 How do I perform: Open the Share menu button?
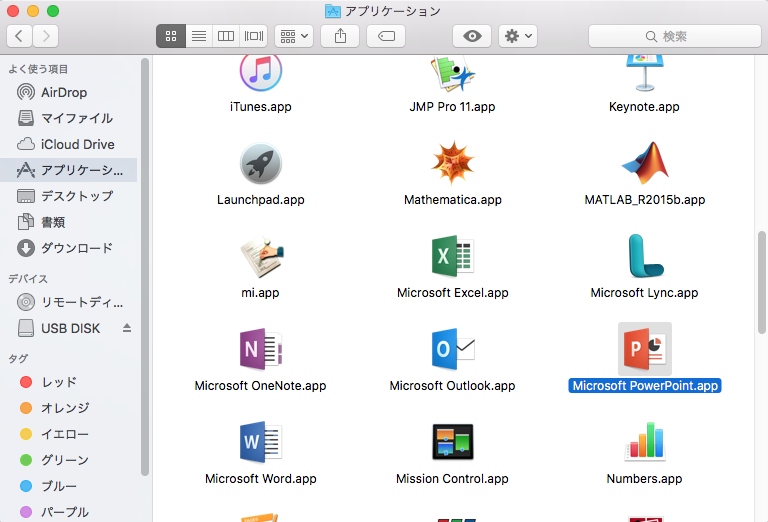click(340, 36)
